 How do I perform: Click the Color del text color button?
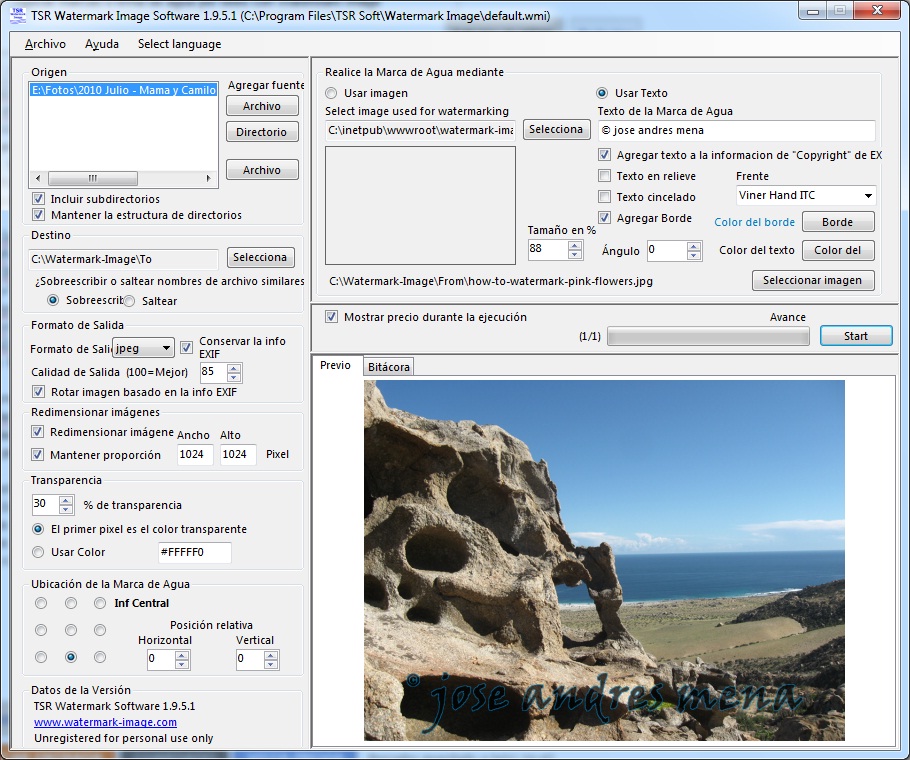click(838, 250)
